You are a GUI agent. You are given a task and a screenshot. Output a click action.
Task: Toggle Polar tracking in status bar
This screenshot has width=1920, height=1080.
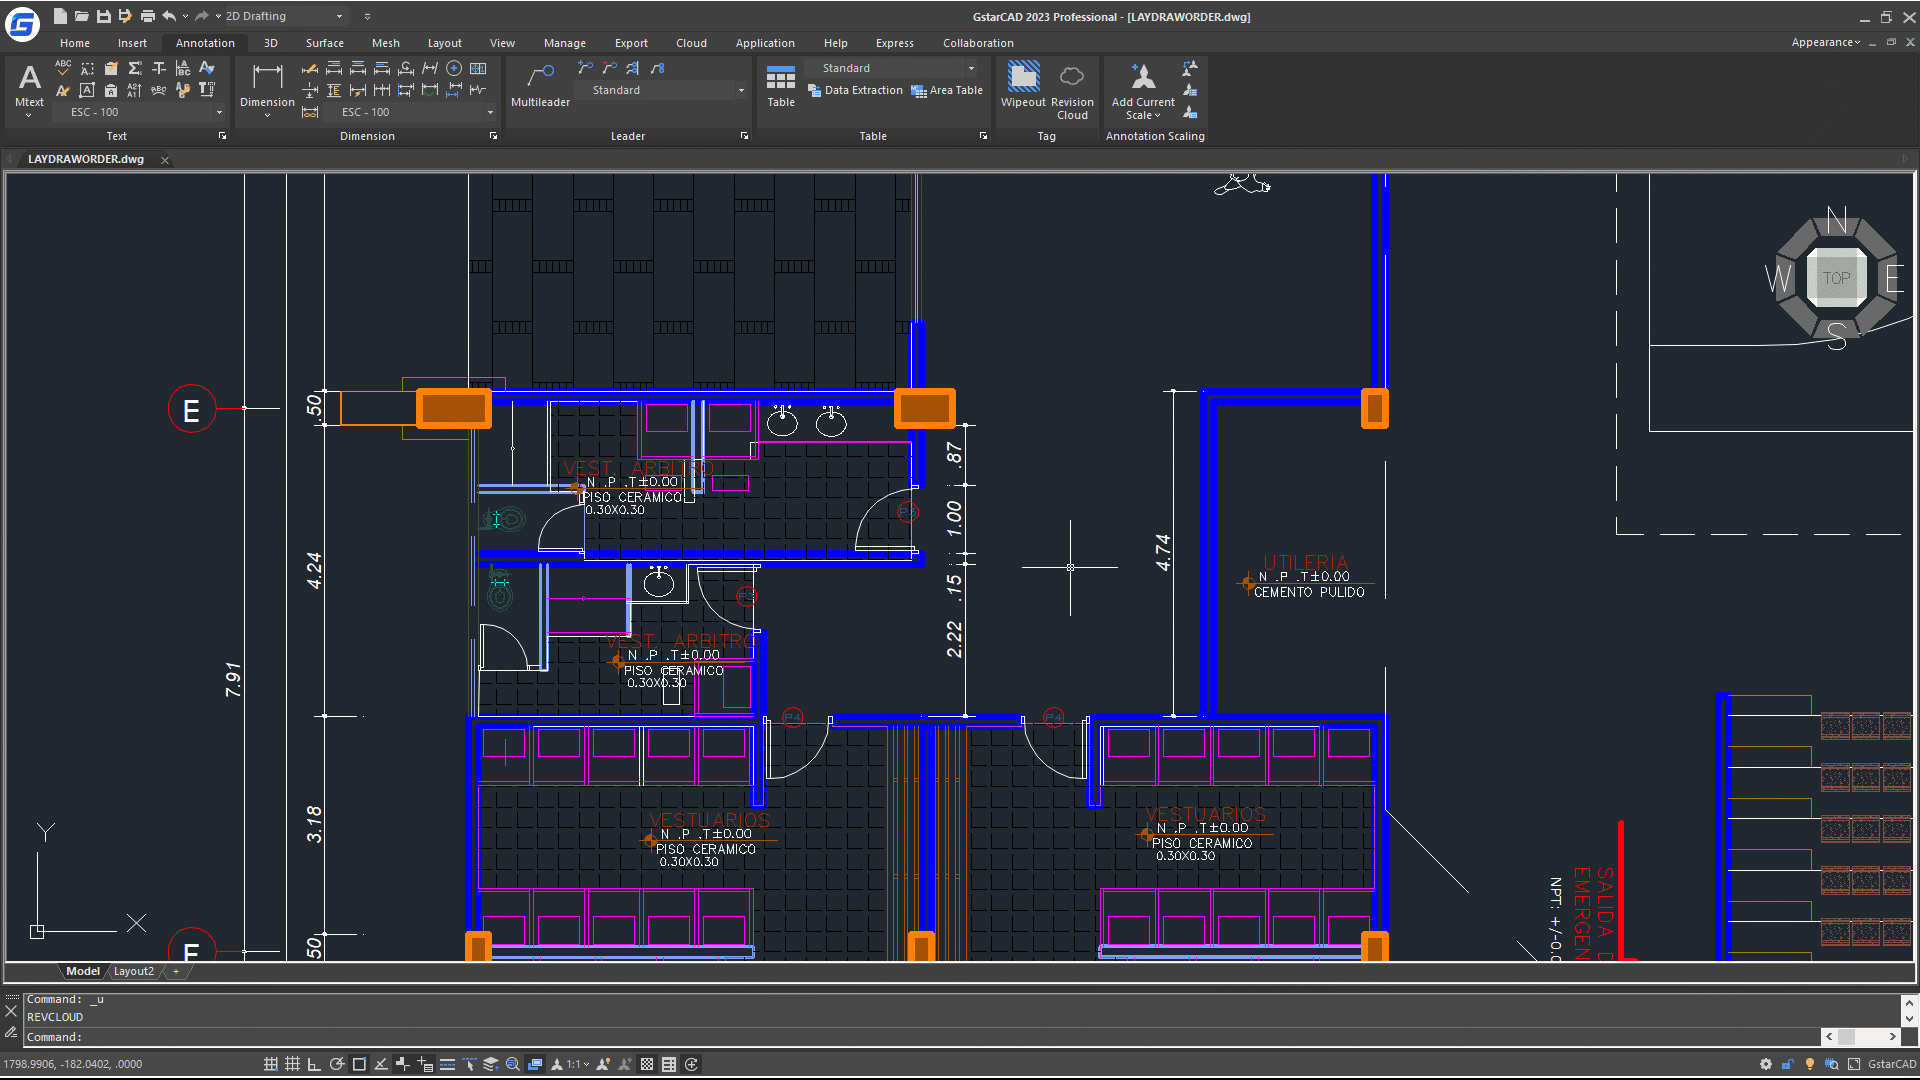337,1064
